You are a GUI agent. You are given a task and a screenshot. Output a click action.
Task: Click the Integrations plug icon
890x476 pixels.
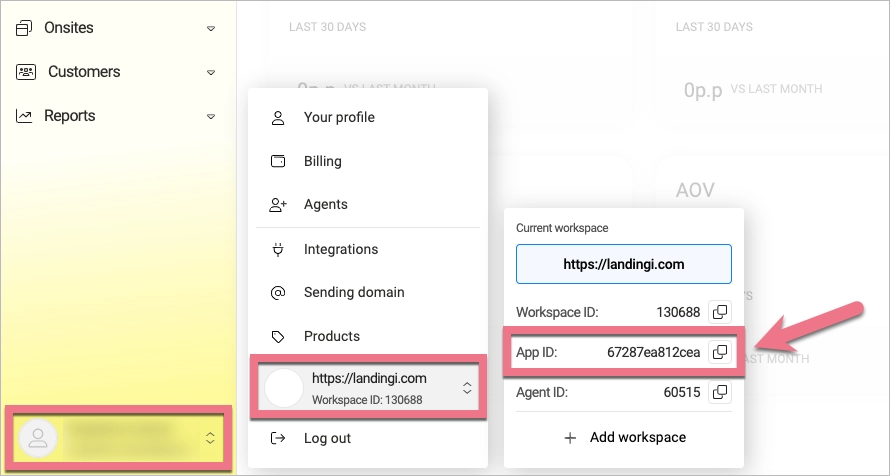coord(278,250)
